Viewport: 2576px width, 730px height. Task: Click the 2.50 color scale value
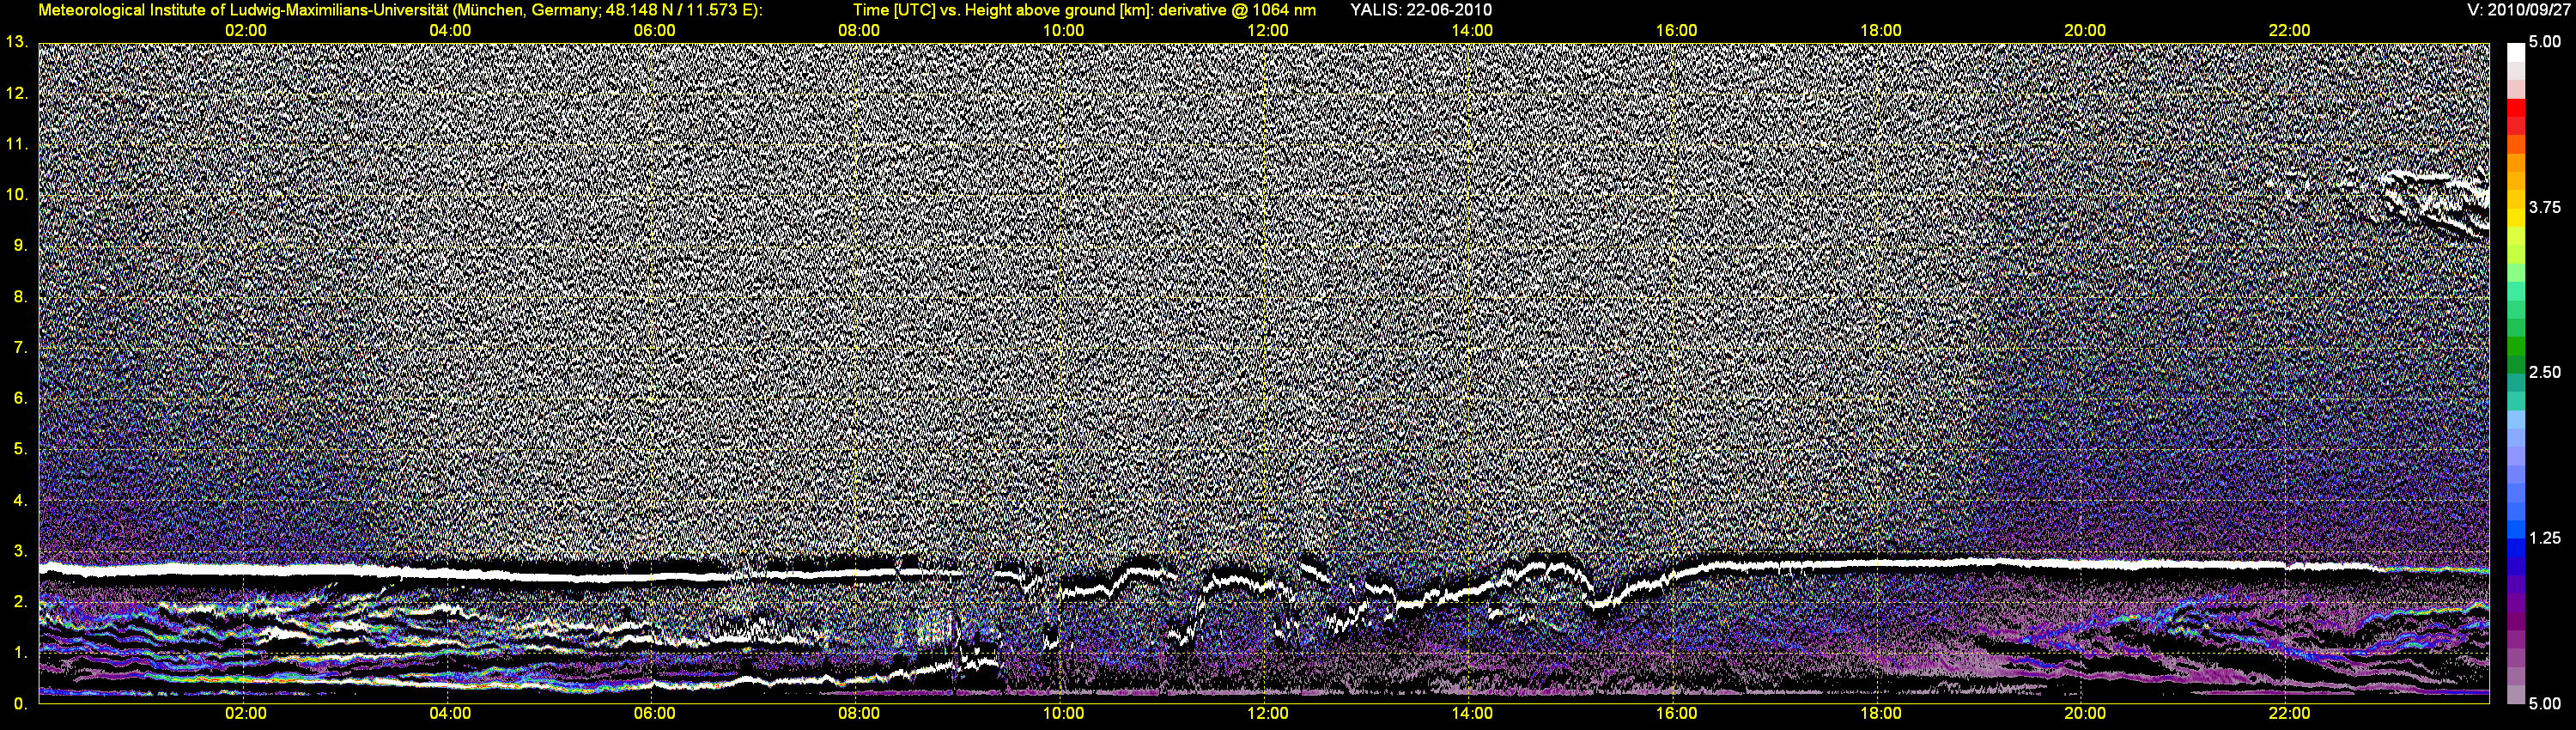[x=2545, y=373]
